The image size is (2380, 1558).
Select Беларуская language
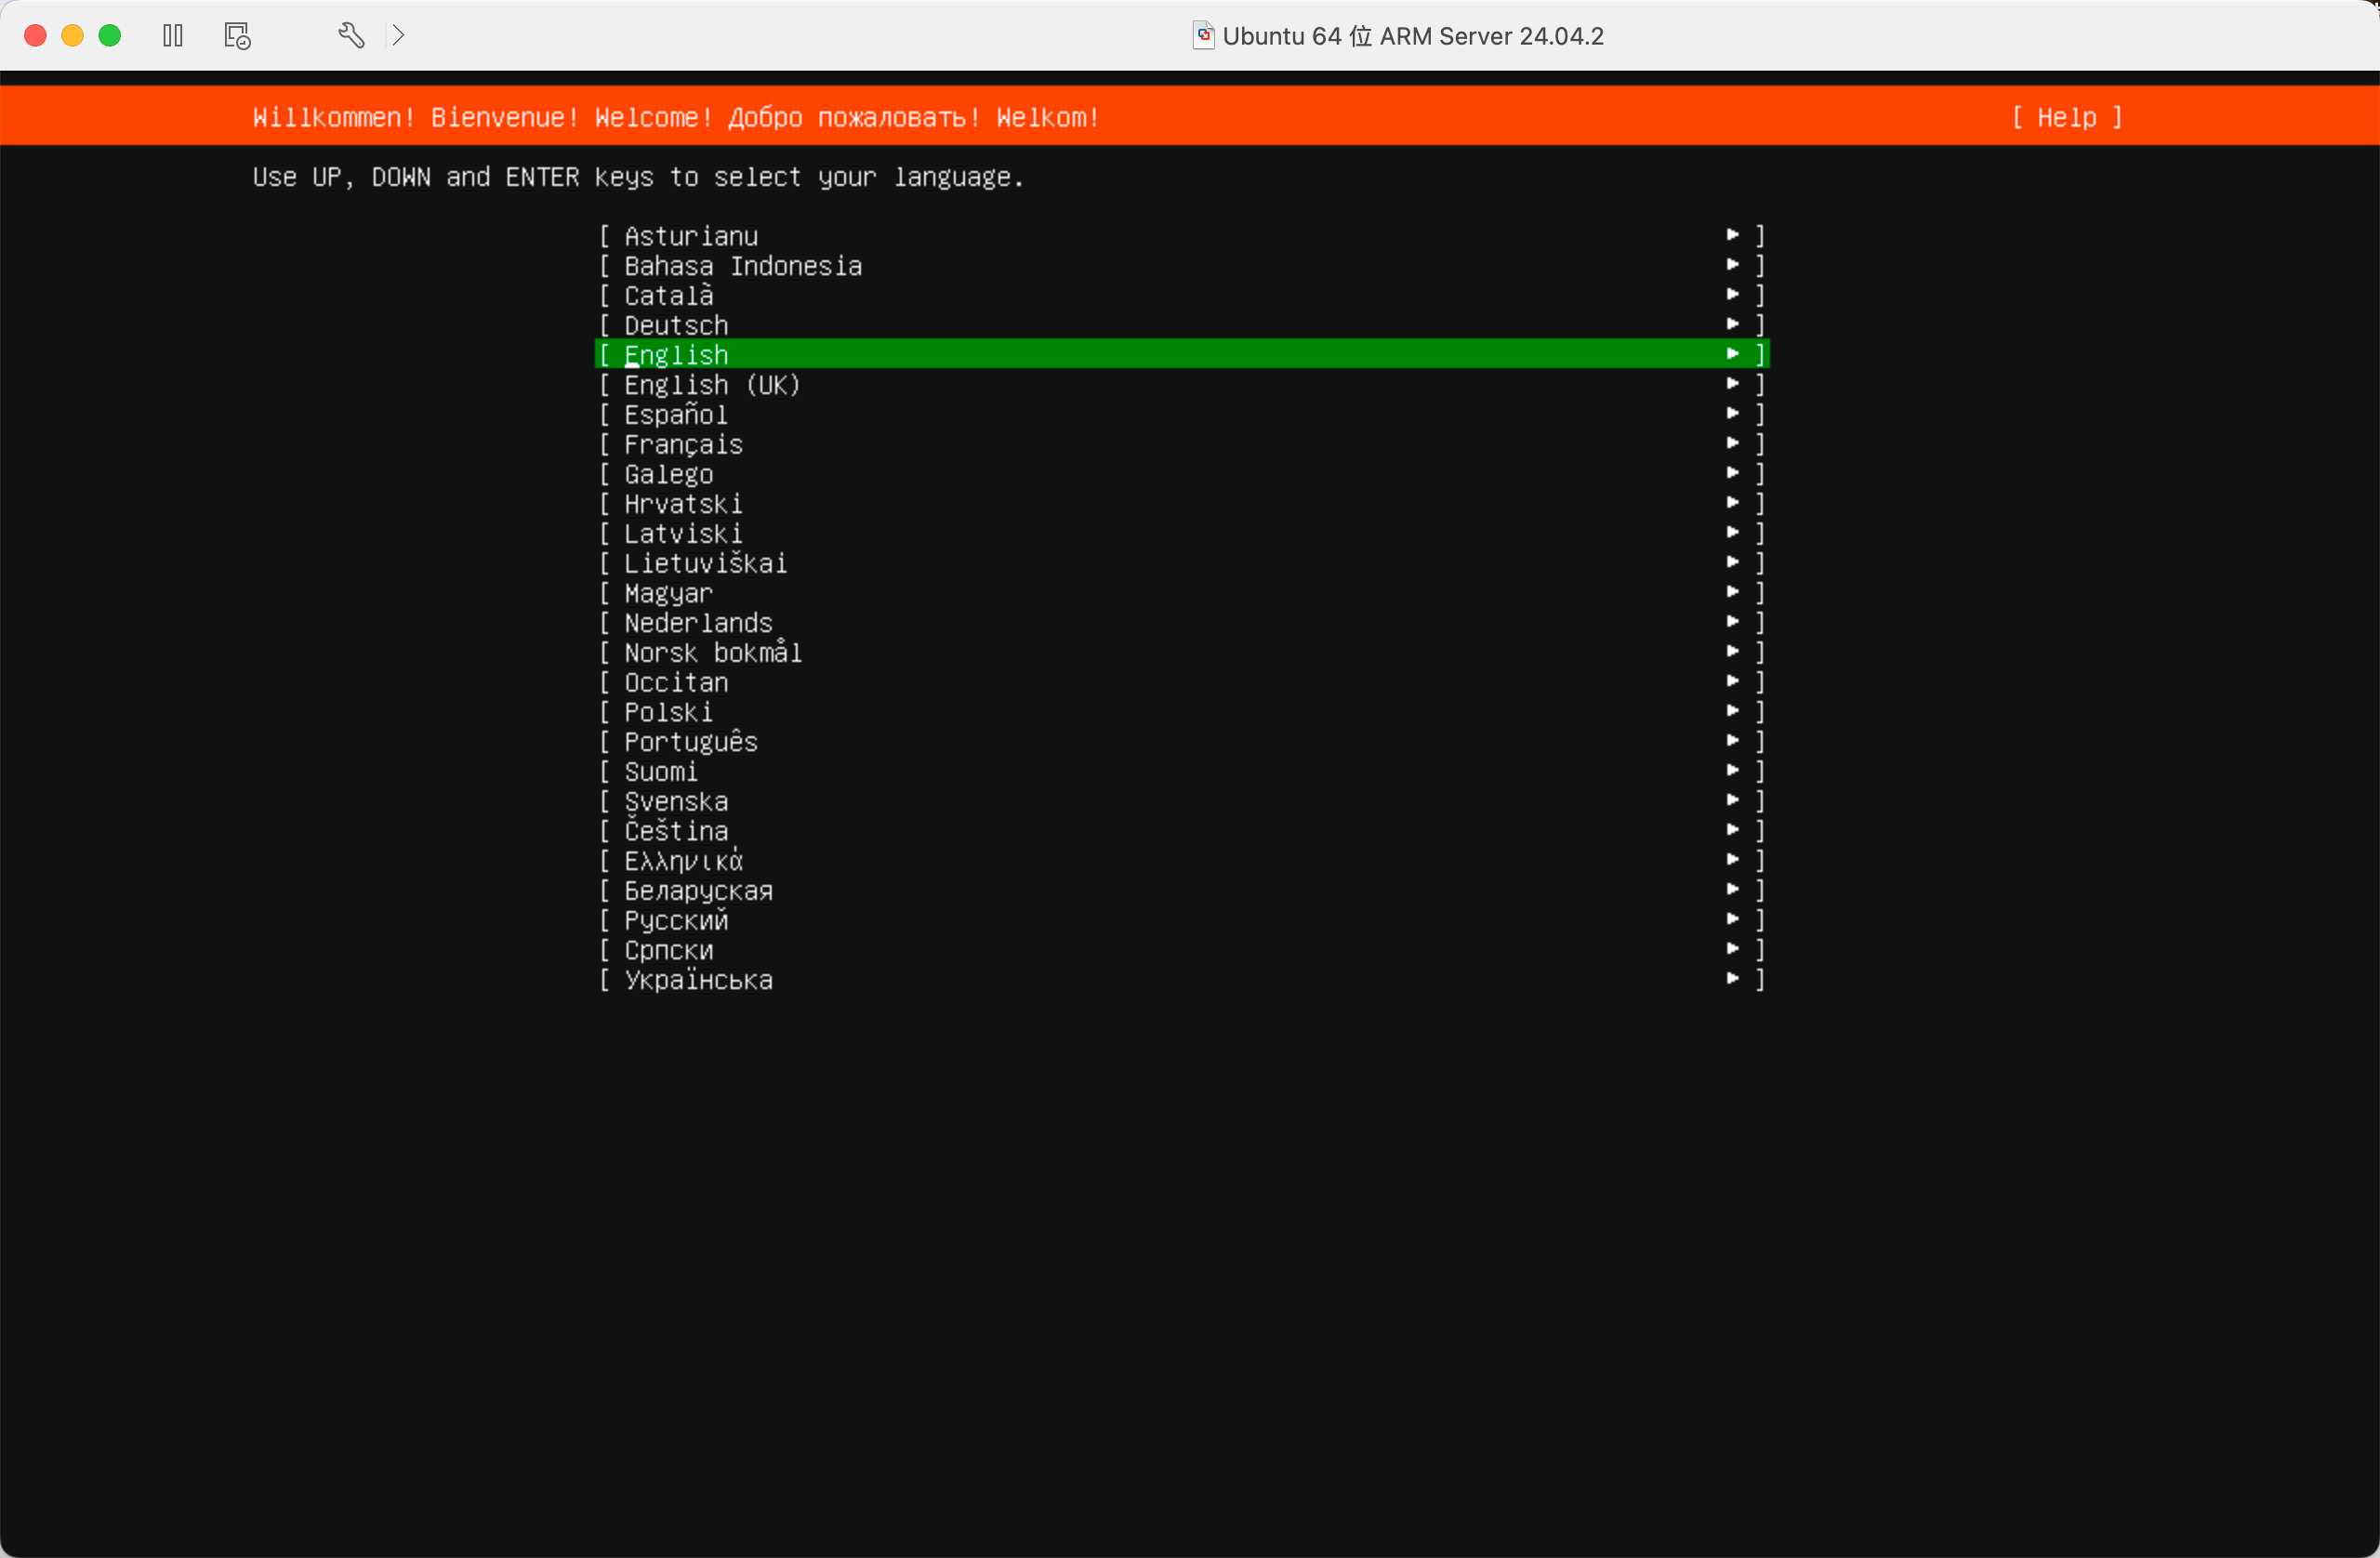1182,891
